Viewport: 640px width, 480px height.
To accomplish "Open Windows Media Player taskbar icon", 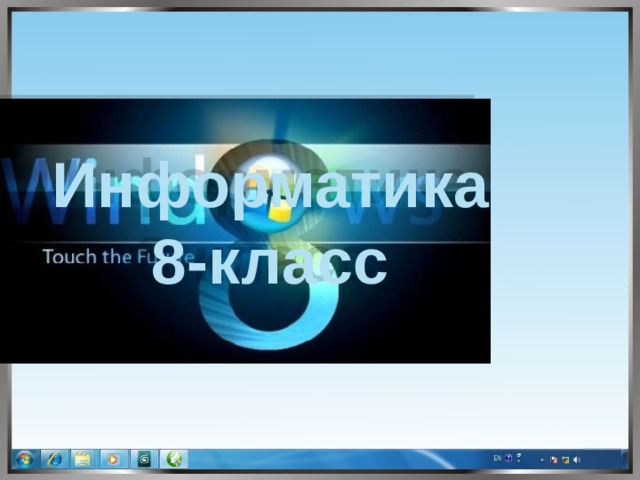I will (x=113, y=459).
